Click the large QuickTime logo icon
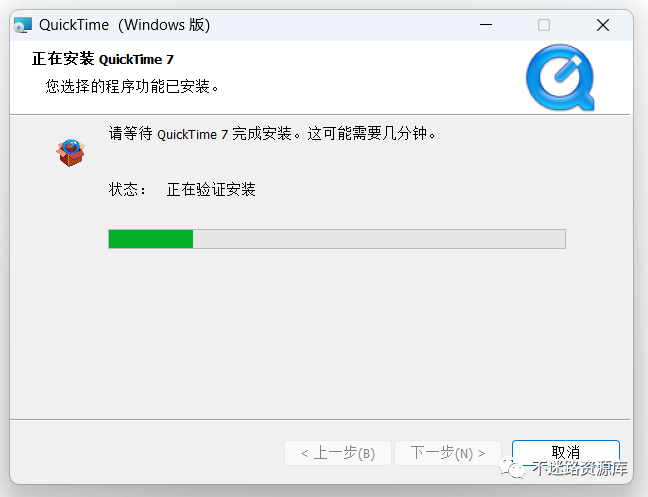 [560, 77]
